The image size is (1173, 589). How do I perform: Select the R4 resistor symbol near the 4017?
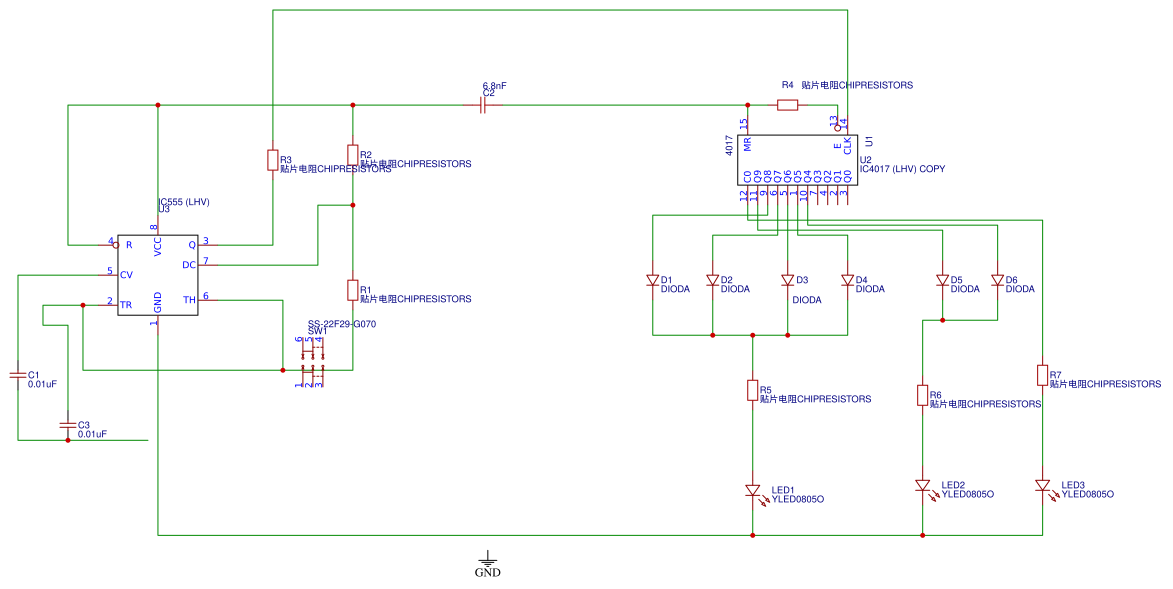tap(787, 106)
